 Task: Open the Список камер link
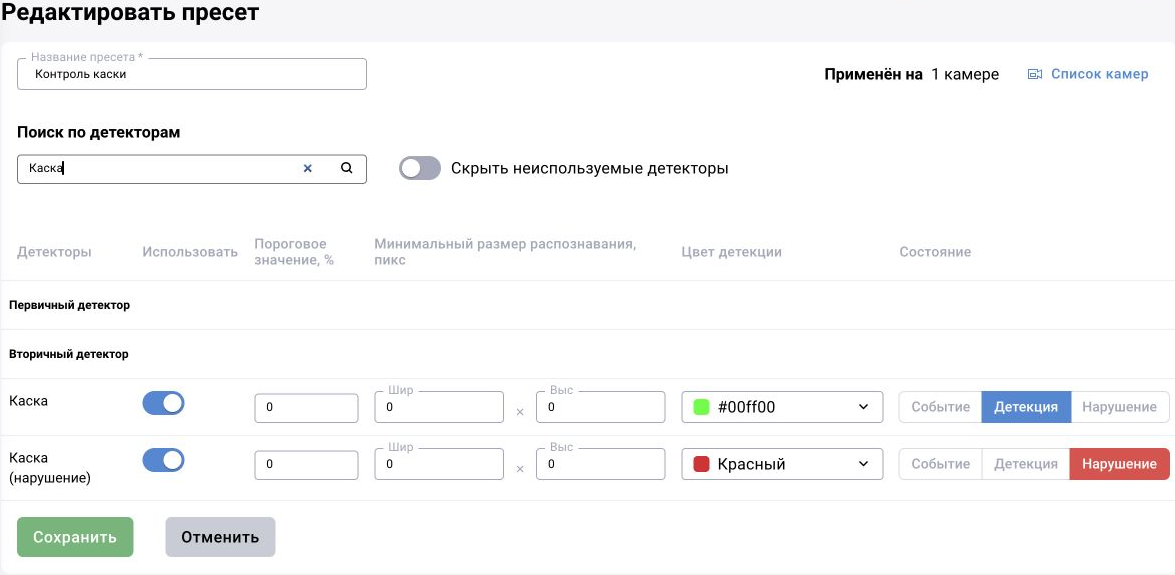[x=1099, y=73]
